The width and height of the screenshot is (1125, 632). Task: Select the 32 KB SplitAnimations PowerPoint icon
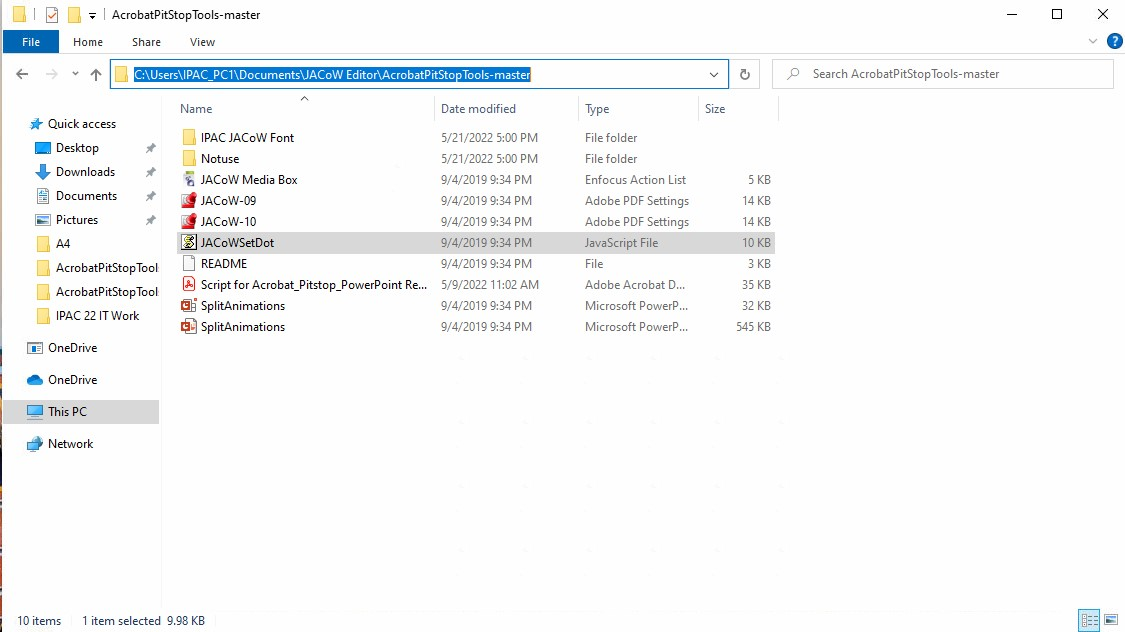(188, 306)
